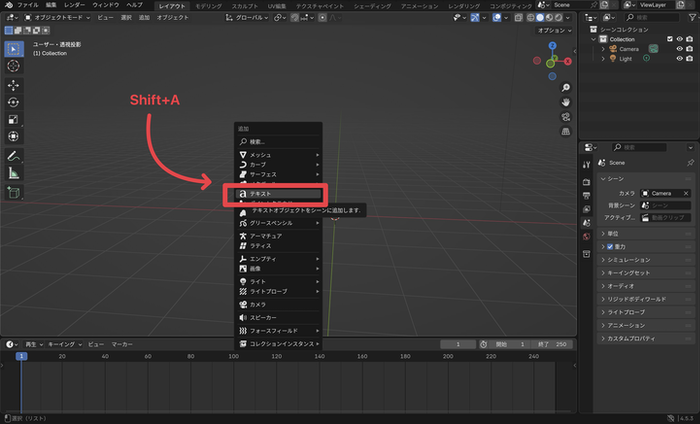Click the zoom magnifier viewport gizmo
This screenshot has height=424, width=700.
pos(565,85)
